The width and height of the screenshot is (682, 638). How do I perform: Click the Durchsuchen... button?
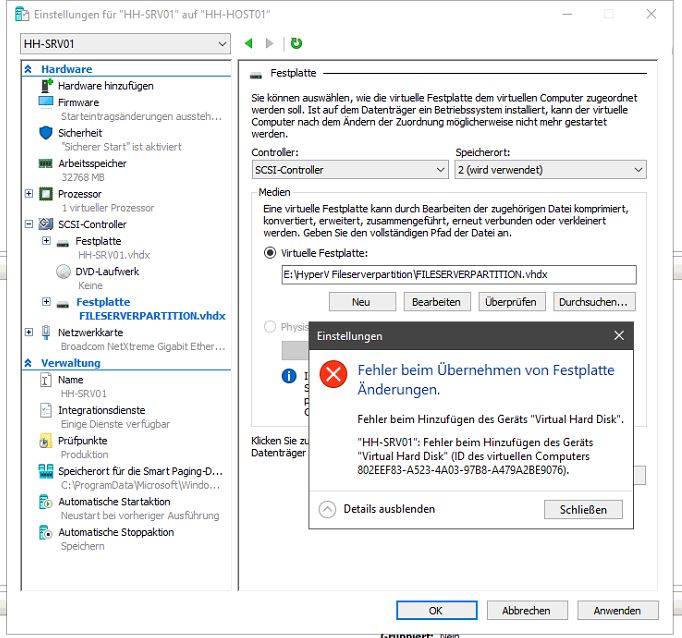point(594,302)
